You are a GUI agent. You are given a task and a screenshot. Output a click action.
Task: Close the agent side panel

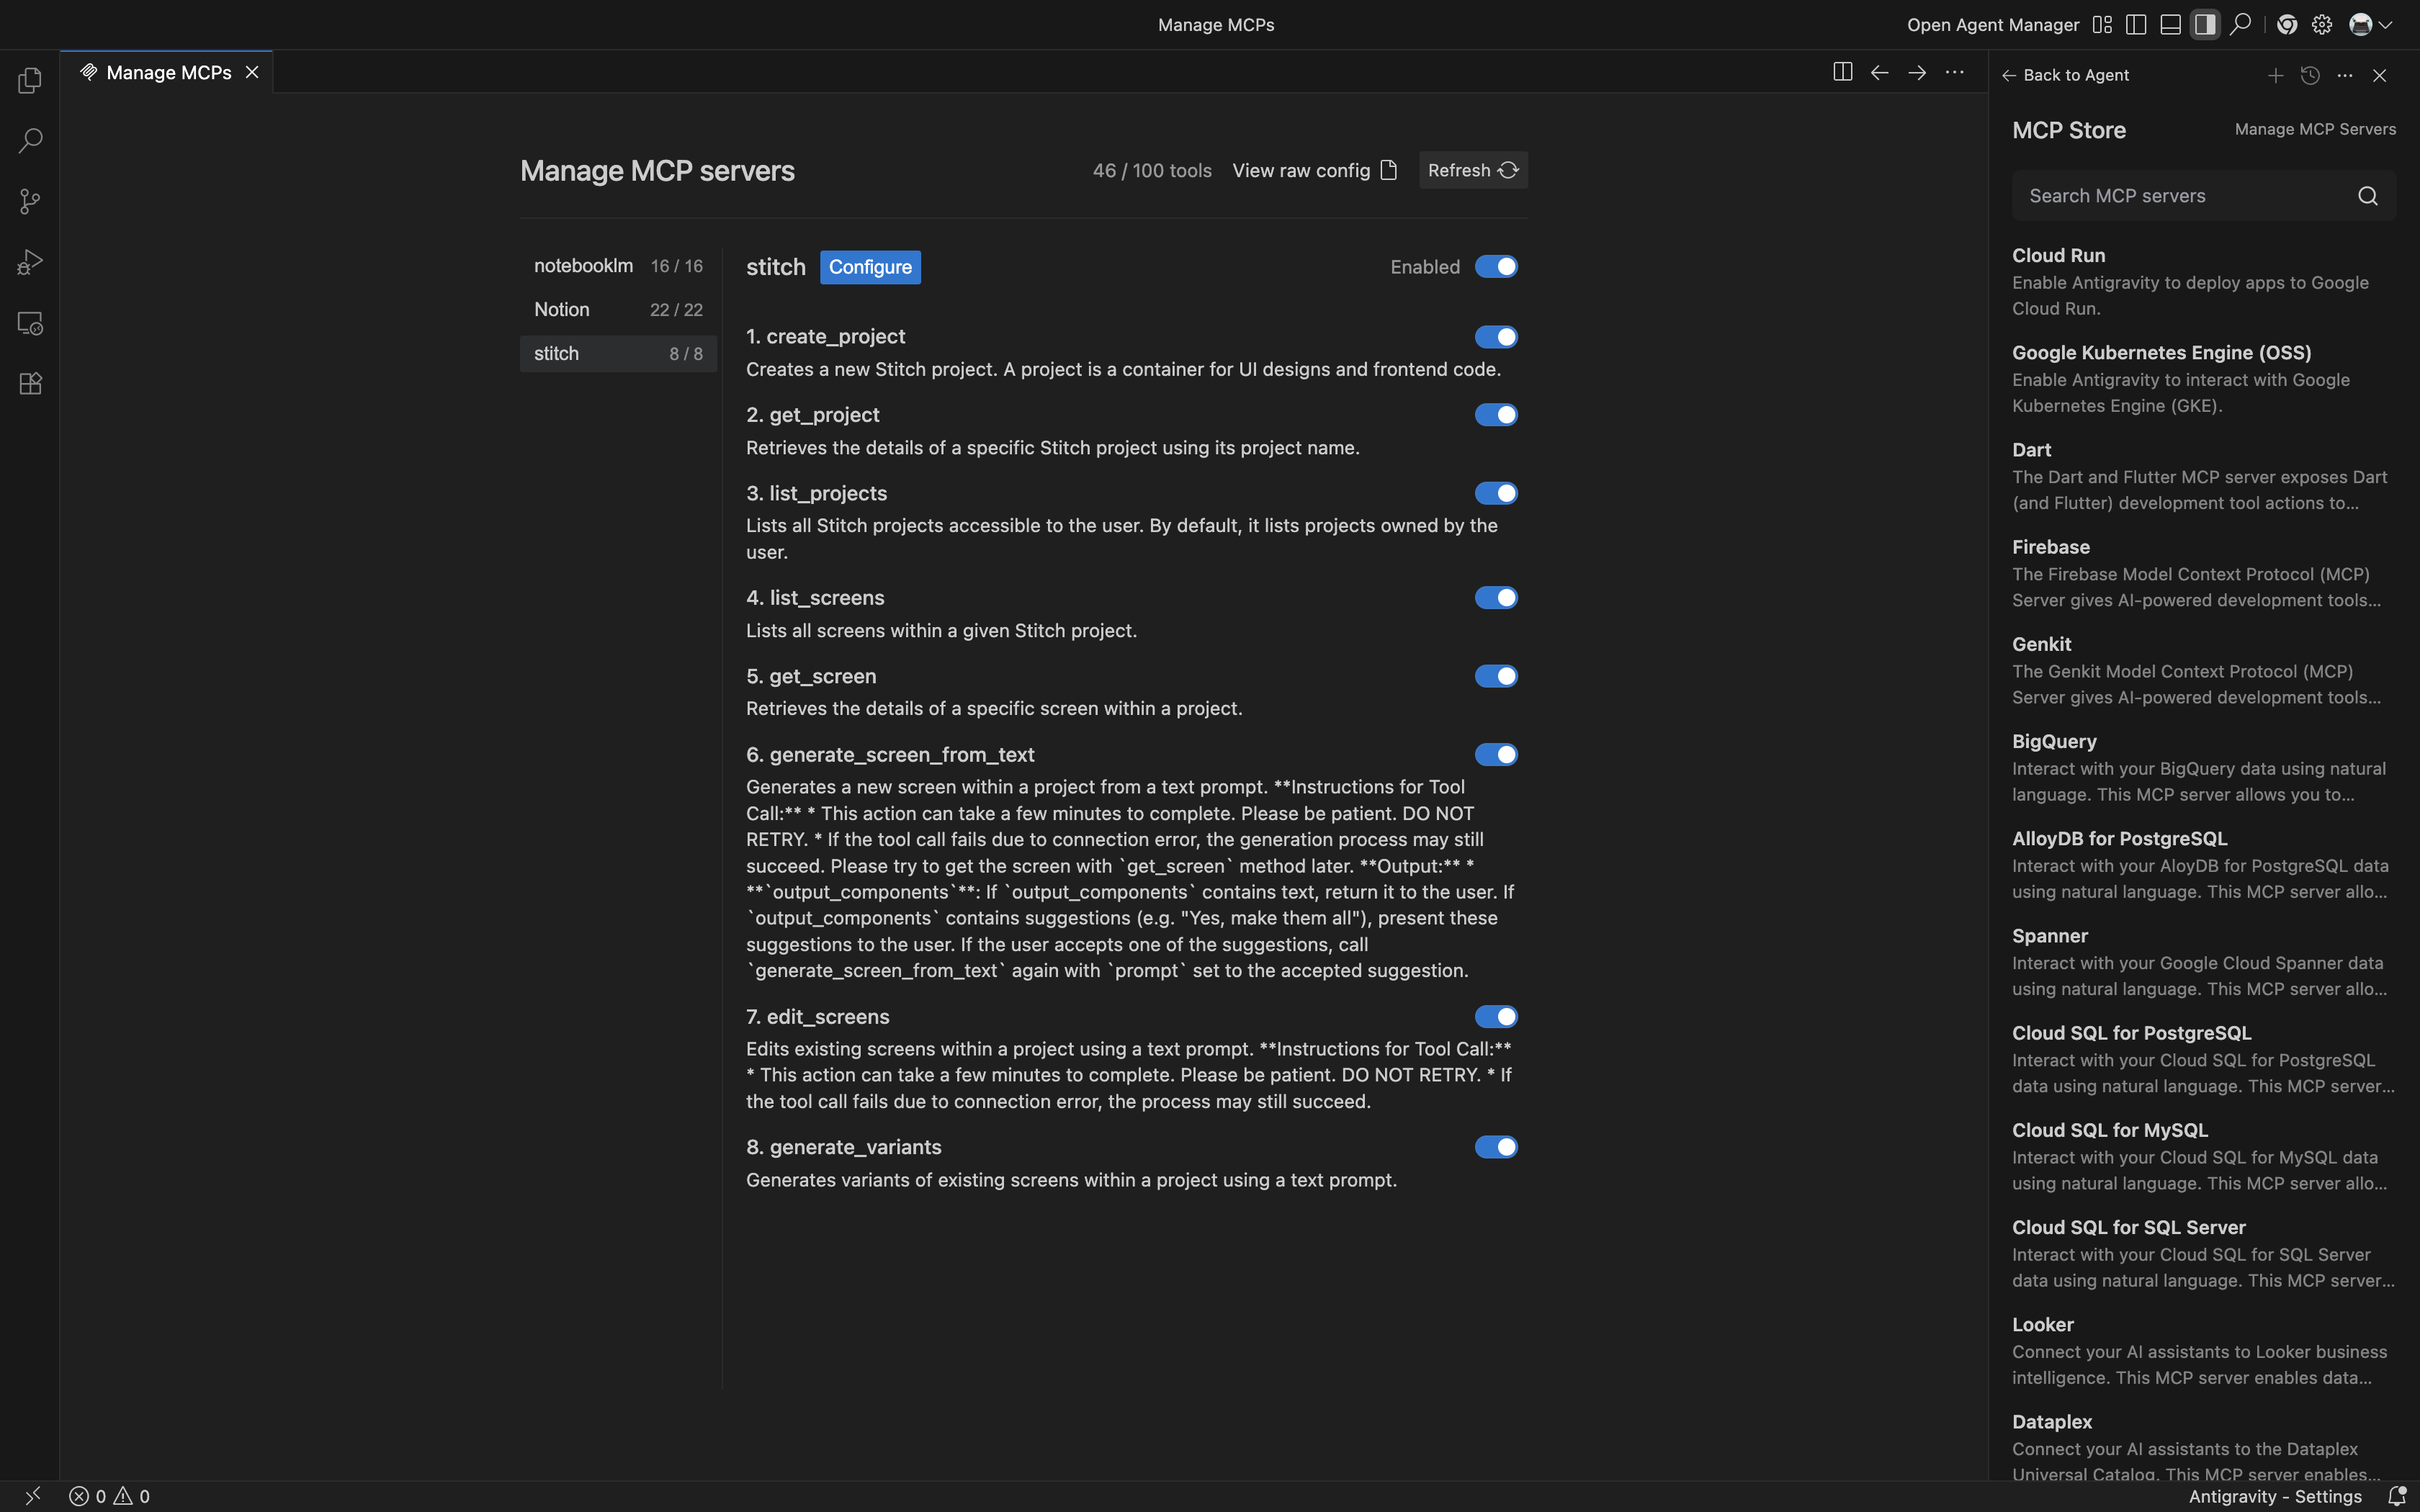[2380, 75]
